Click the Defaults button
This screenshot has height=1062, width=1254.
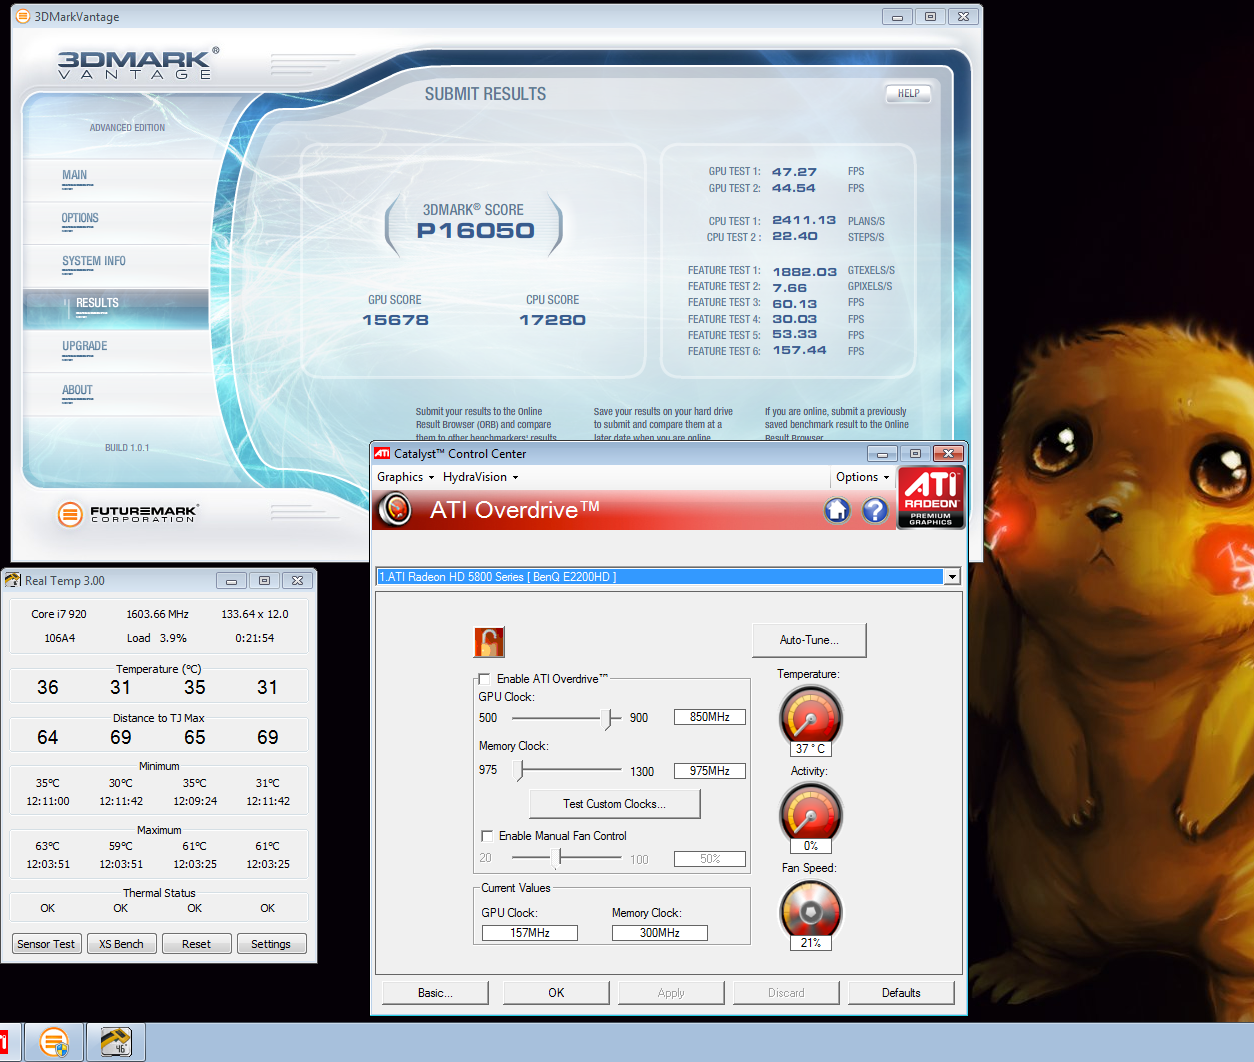[901, 993]
